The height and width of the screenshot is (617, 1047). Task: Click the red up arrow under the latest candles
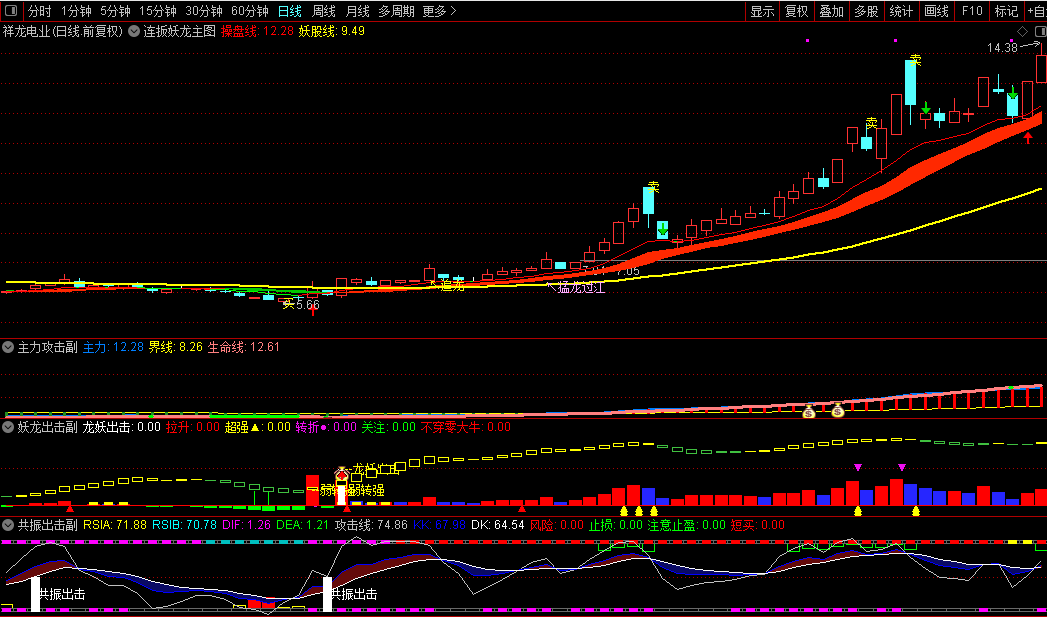coord(1028,138)
